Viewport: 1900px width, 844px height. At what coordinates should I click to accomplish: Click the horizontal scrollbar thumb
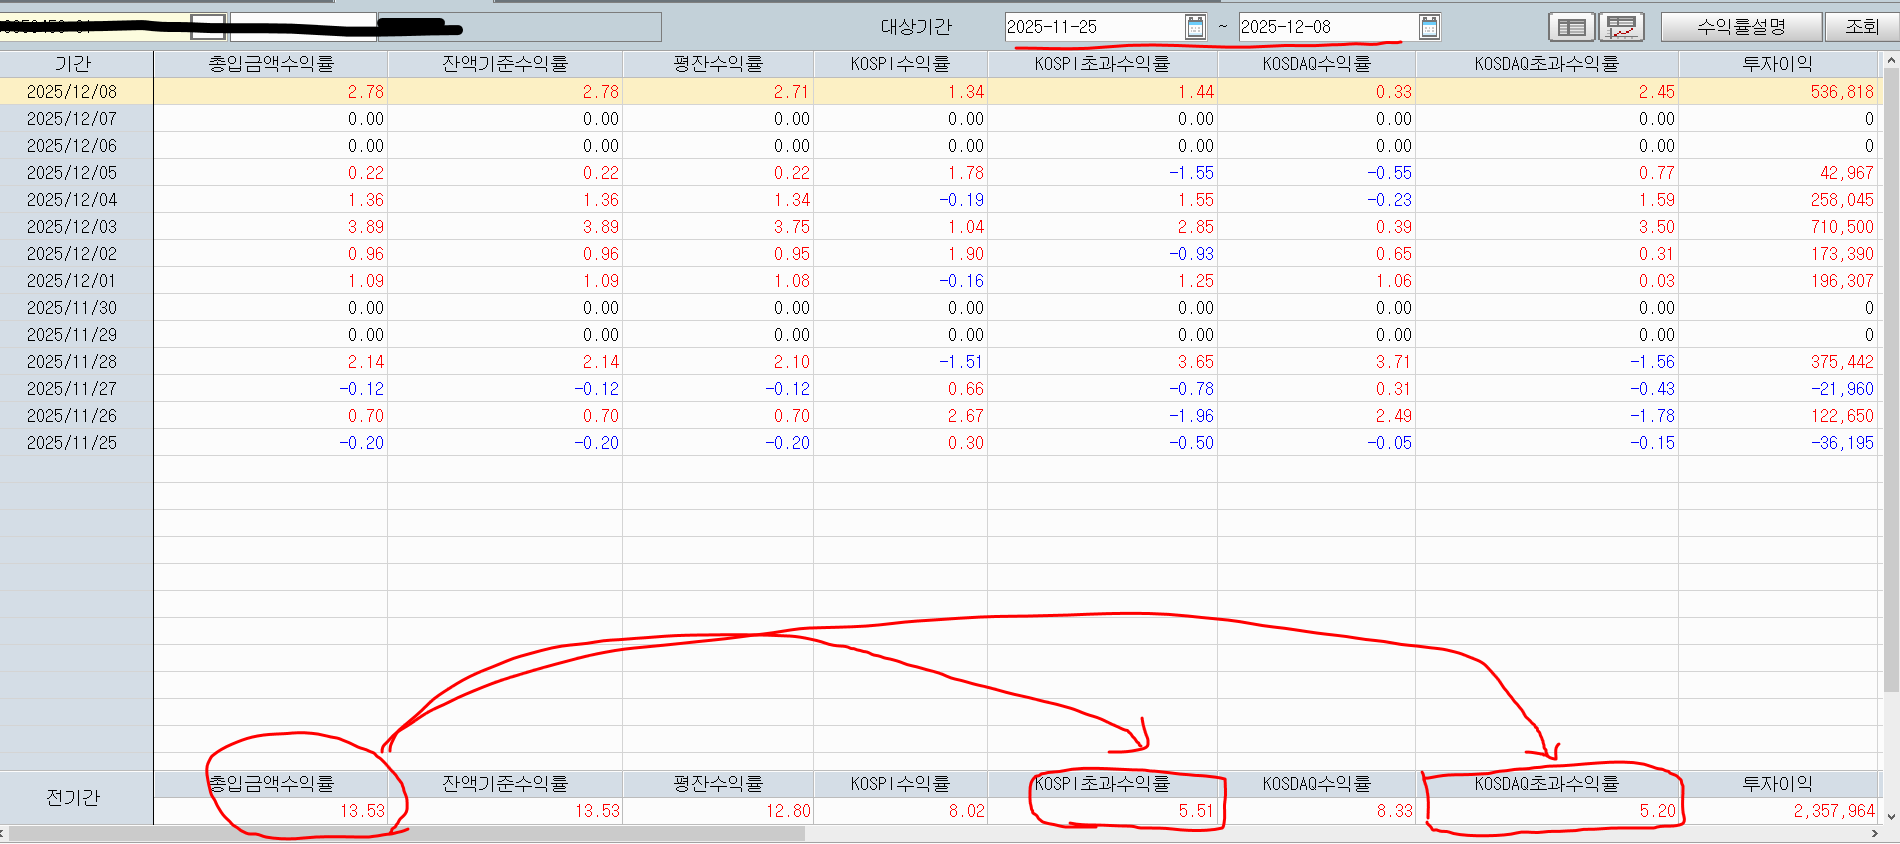405,834
